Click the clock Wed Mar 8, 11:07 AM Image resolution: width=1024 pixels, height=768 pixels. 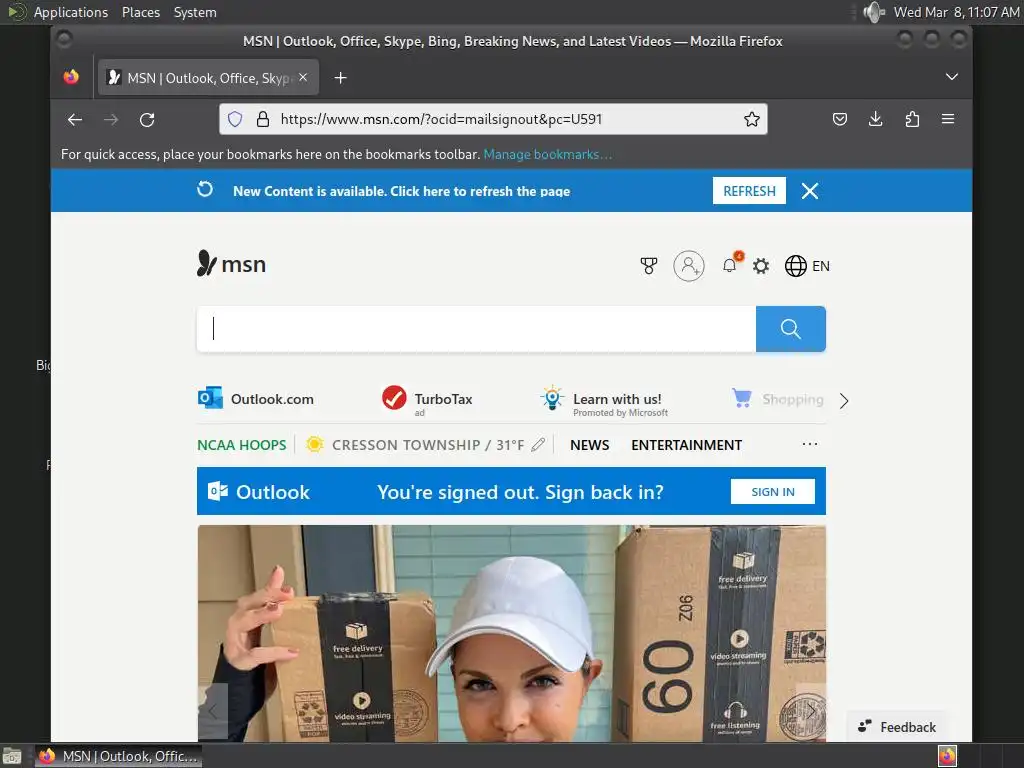click(956, 12)
